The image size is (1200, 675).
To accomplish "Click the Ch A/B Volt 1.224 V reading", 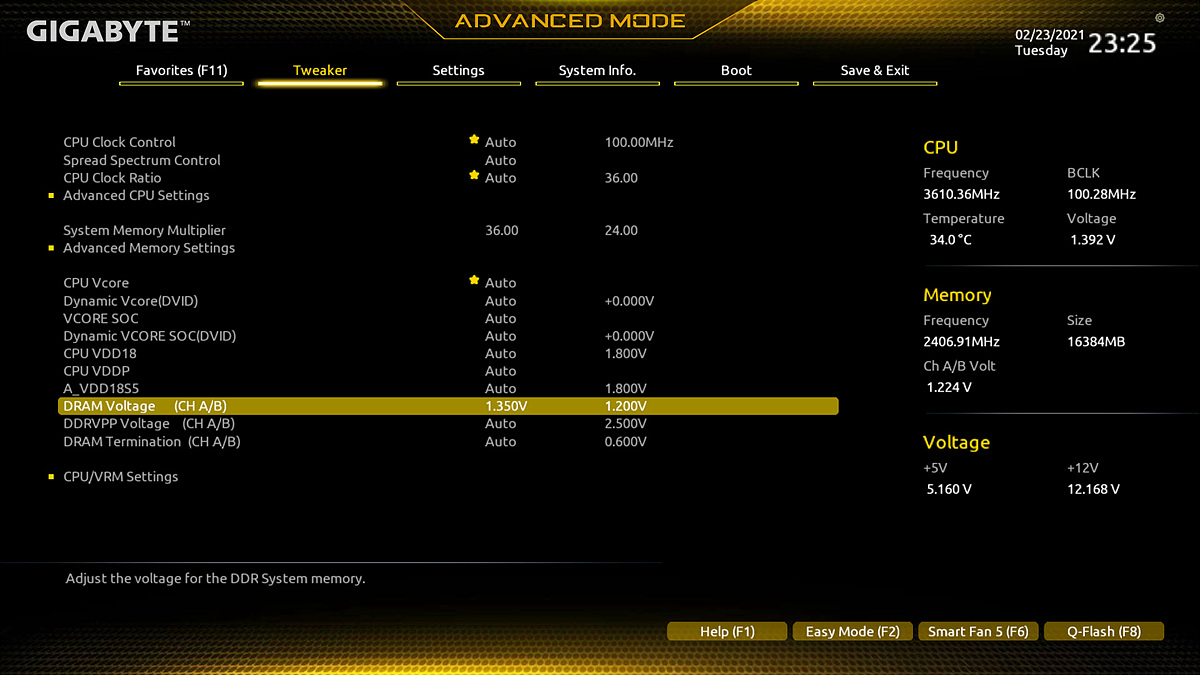I will [x=949, y=387].
